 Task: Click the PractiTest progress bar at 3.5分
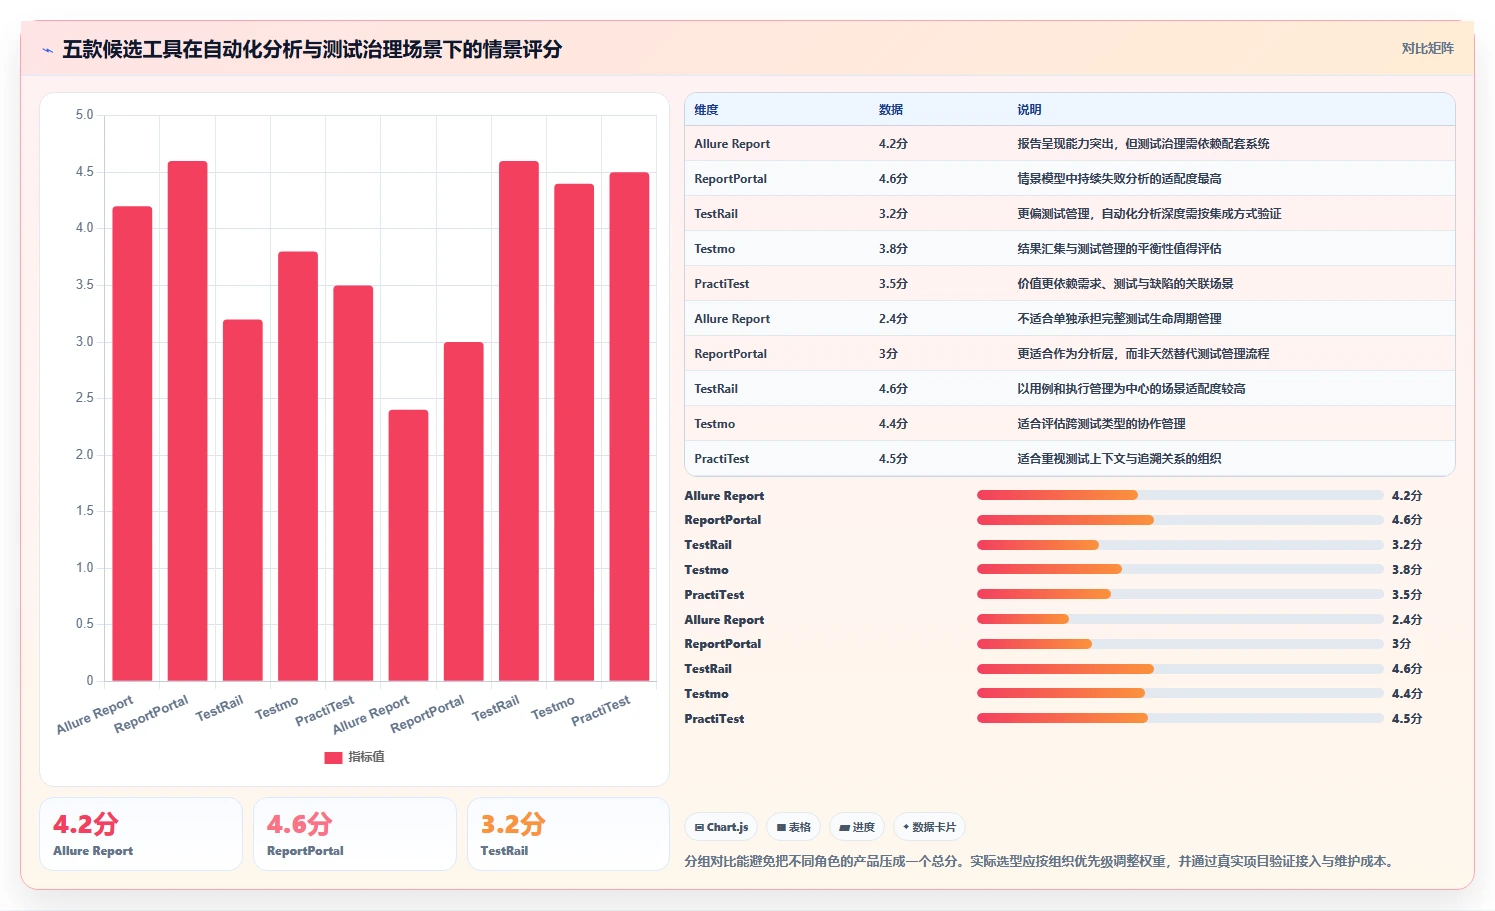[x=1180, y=594]
